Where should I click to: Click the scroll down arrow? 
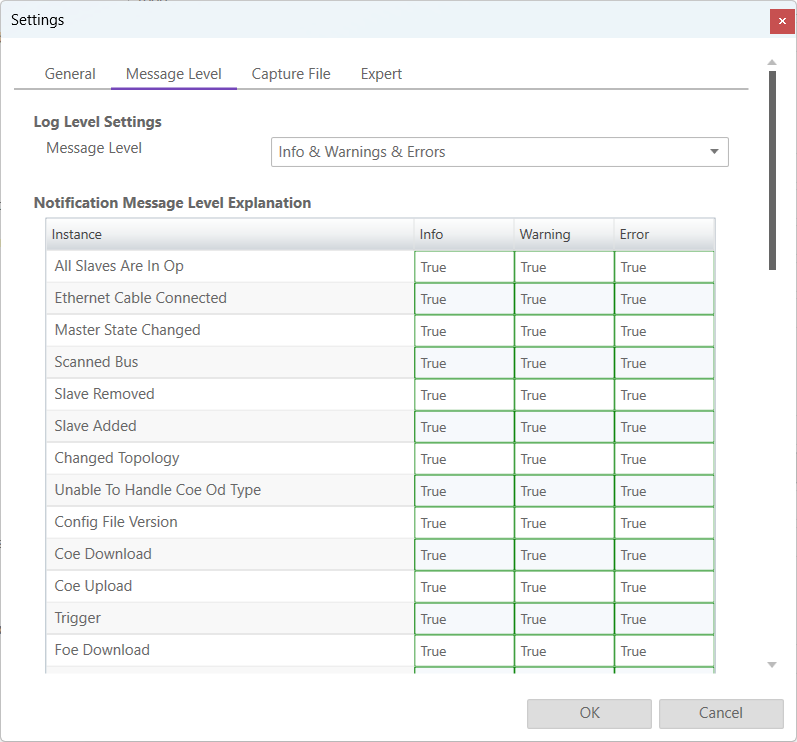[772, 665]
